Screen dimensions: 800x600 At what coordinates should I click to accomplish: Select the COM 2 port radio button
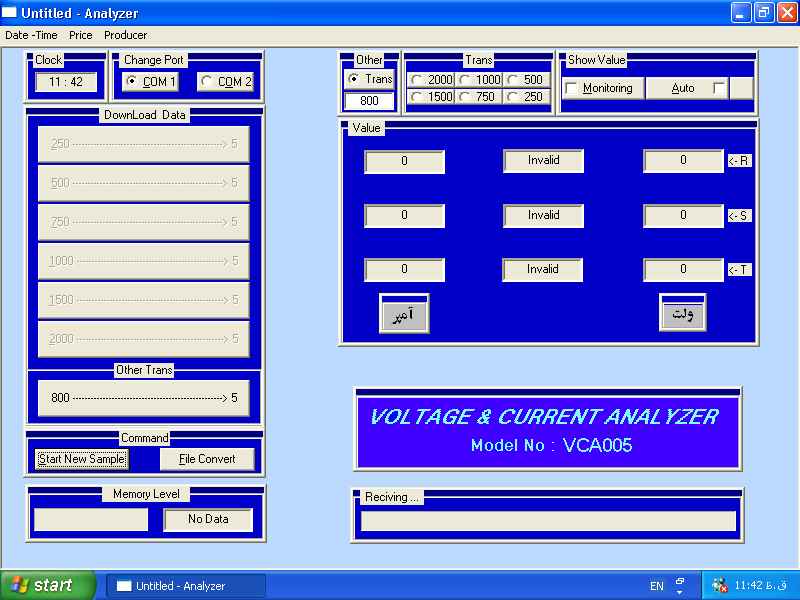[x=206, y=81]
